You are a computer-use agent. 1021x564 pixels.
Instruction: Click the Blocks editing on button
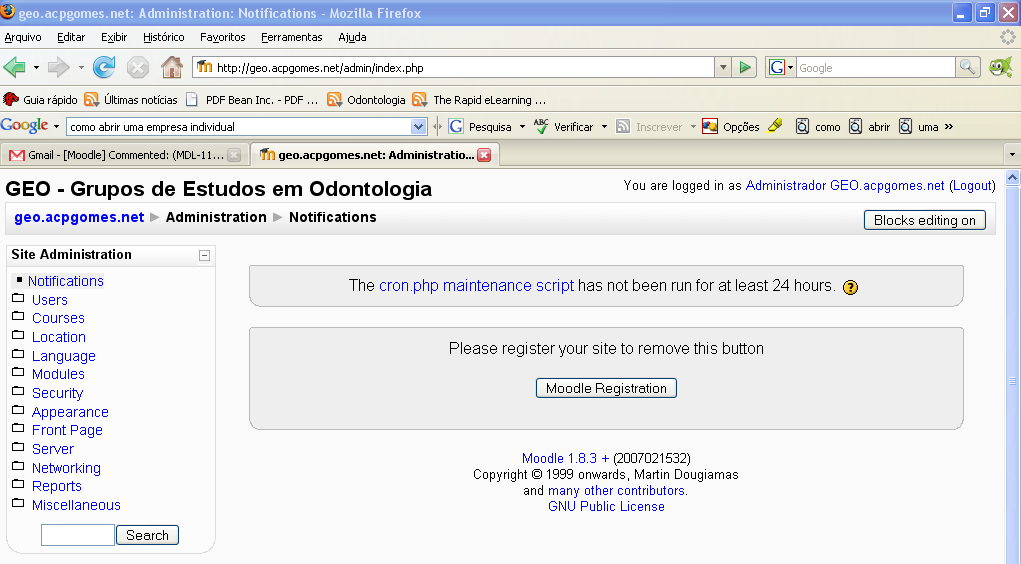[x=925, y=220]
